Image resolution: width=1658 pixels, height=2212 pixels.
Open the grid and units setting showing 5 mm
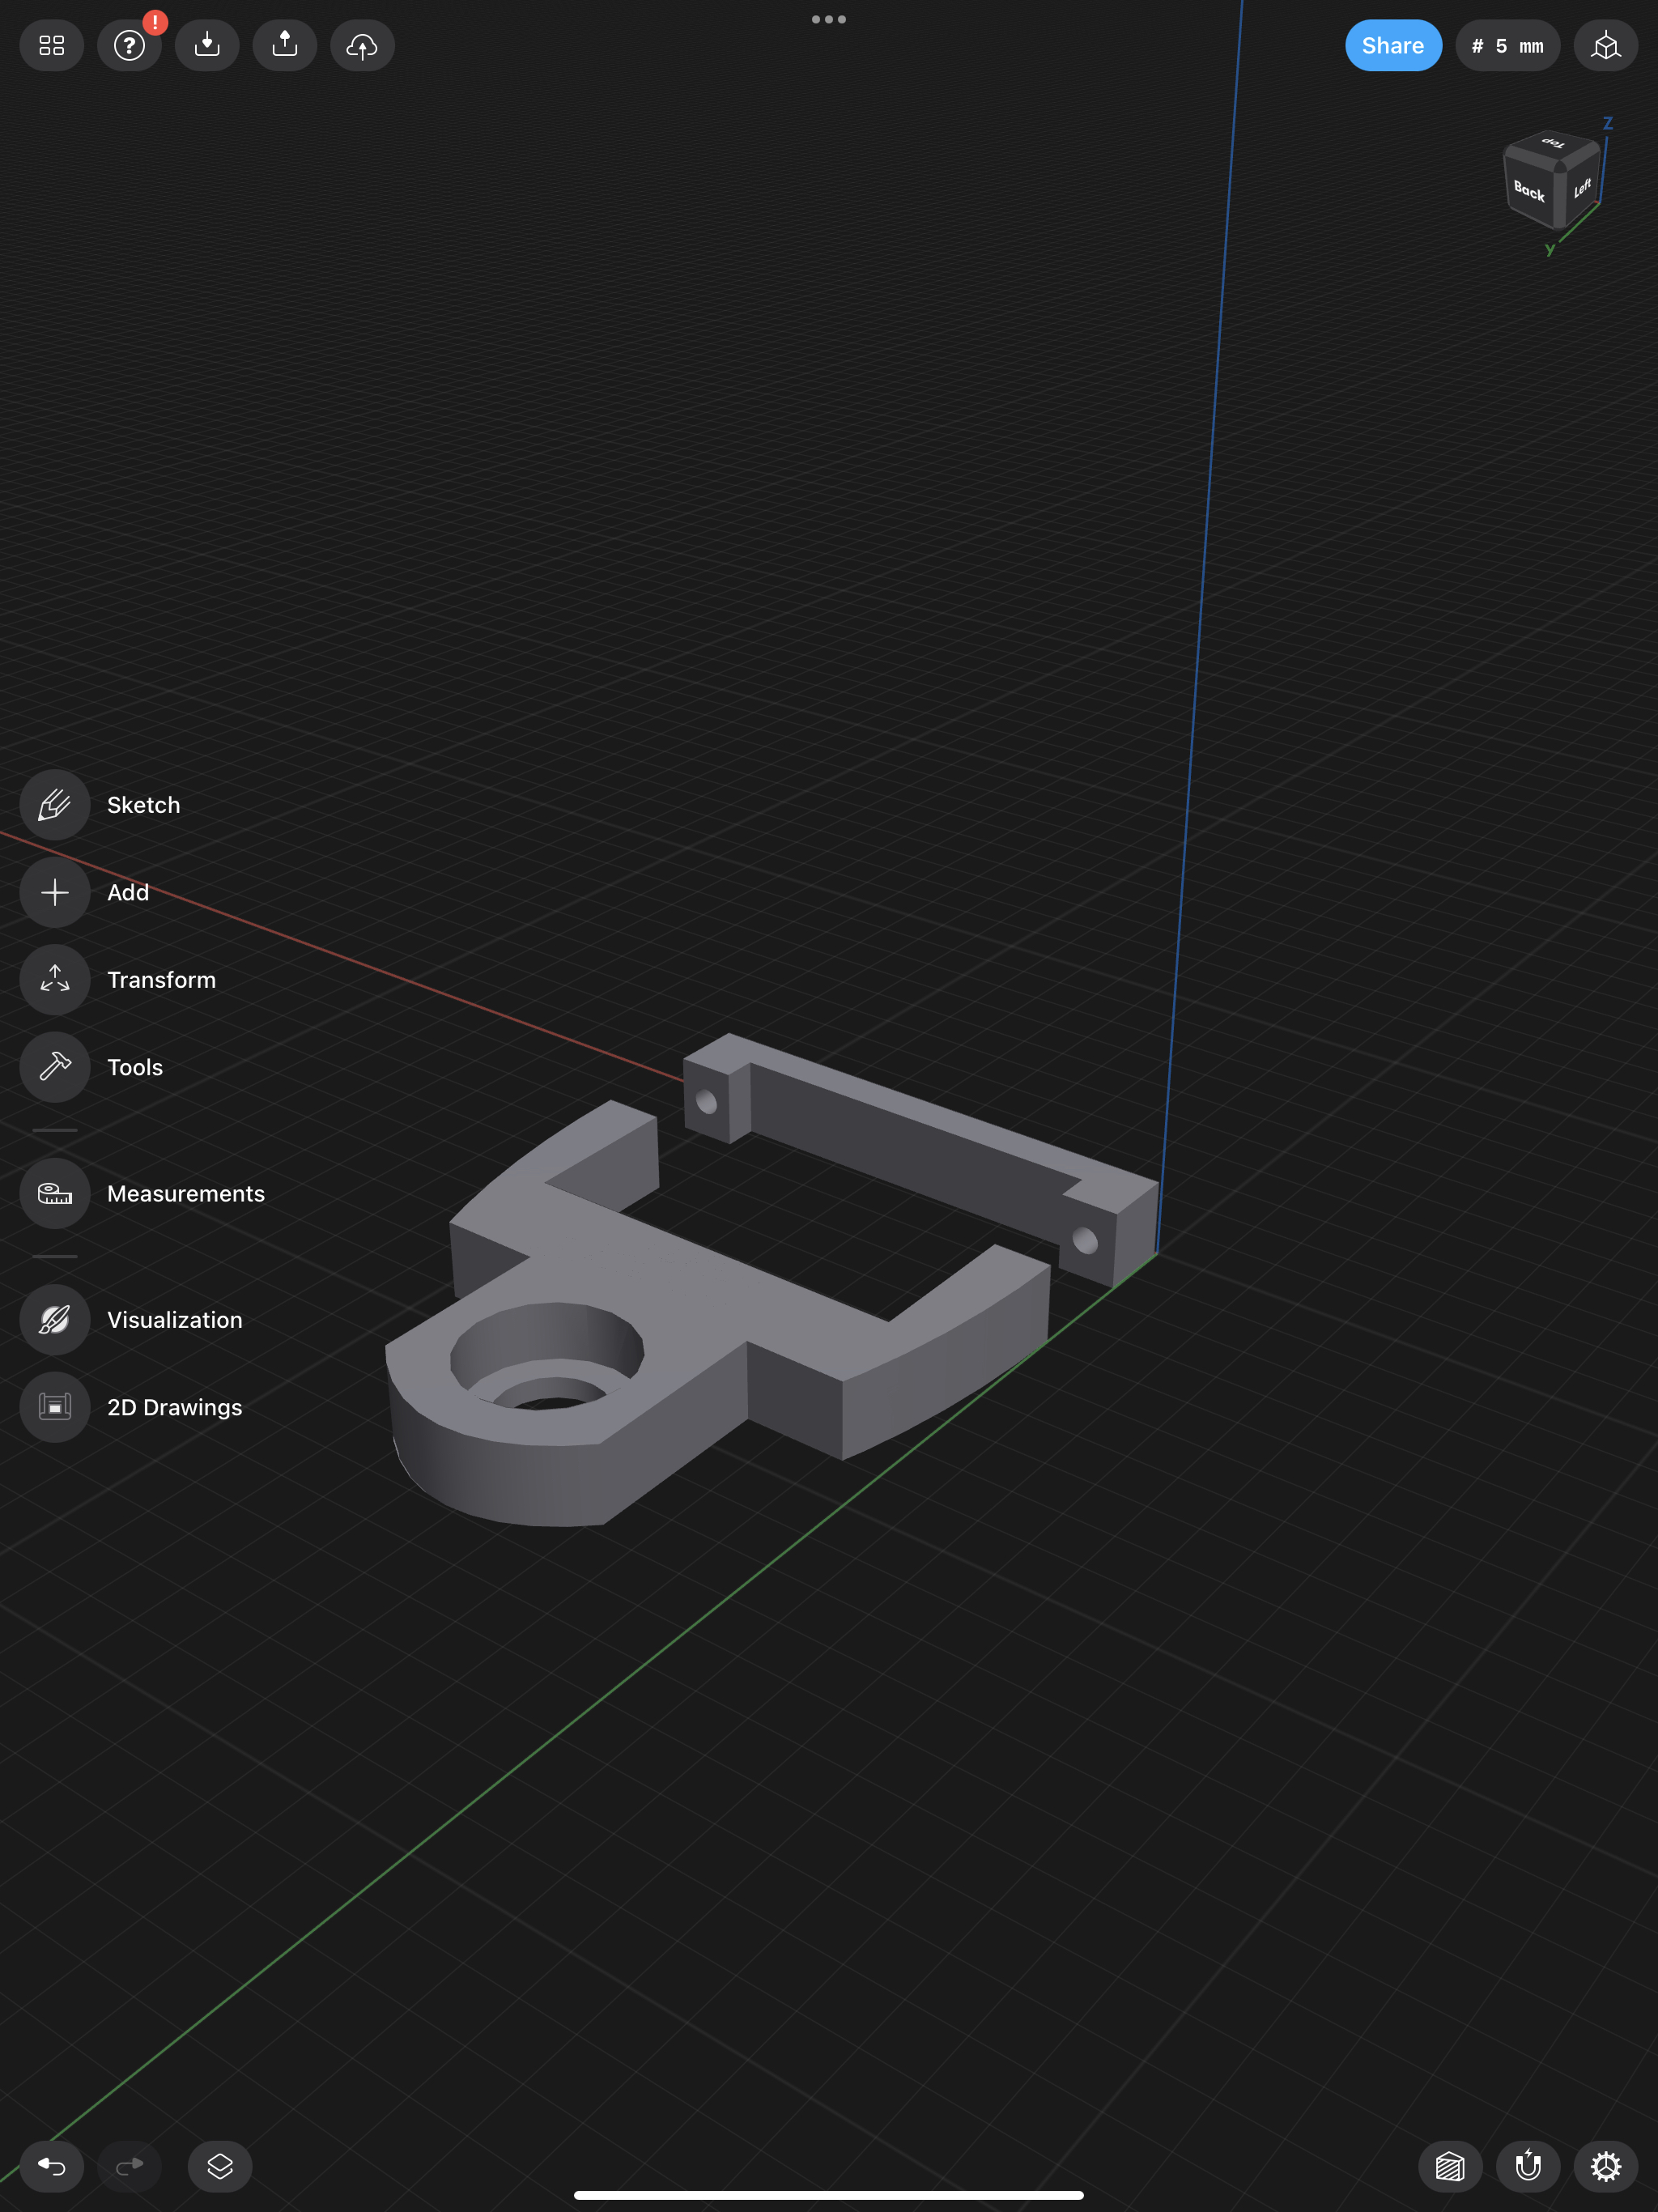(x=1508, y=45)
